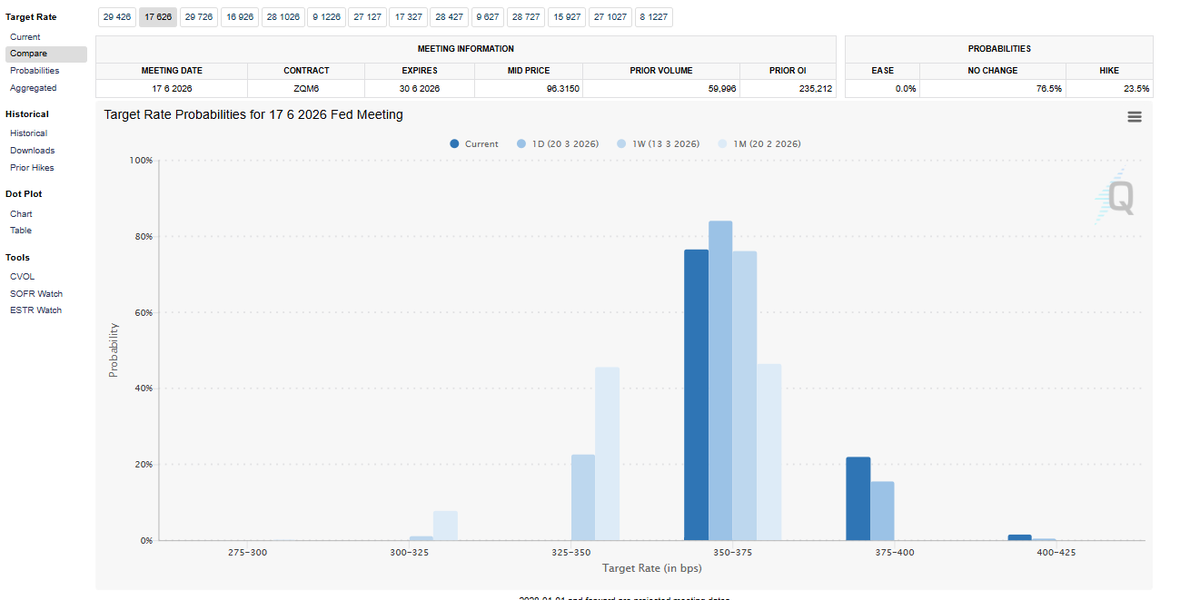Open SOFR Watch tool link
The image size is (1200, 600).
point(36,293)
